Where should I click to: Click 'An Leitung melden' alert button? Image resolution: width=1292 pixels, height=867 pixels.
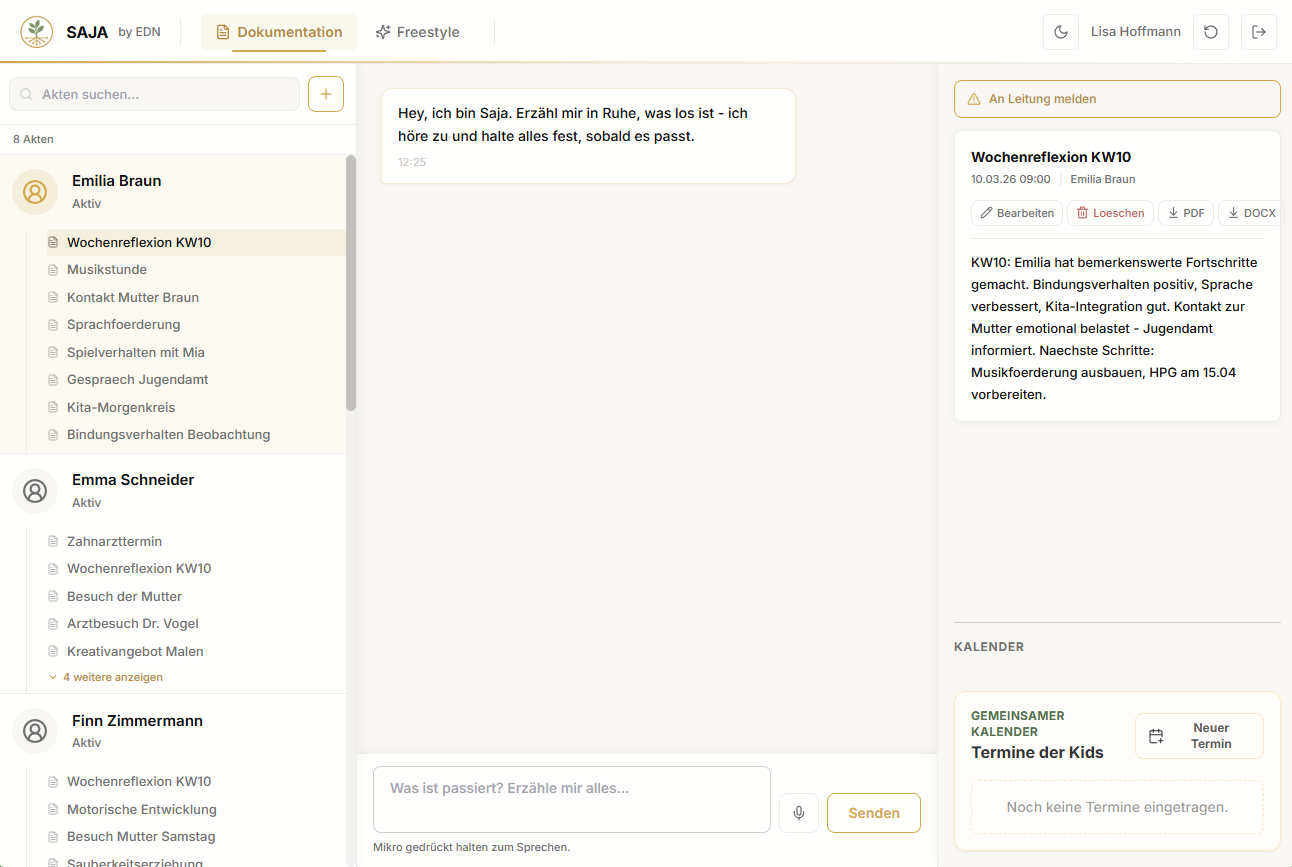[1117, 99]
